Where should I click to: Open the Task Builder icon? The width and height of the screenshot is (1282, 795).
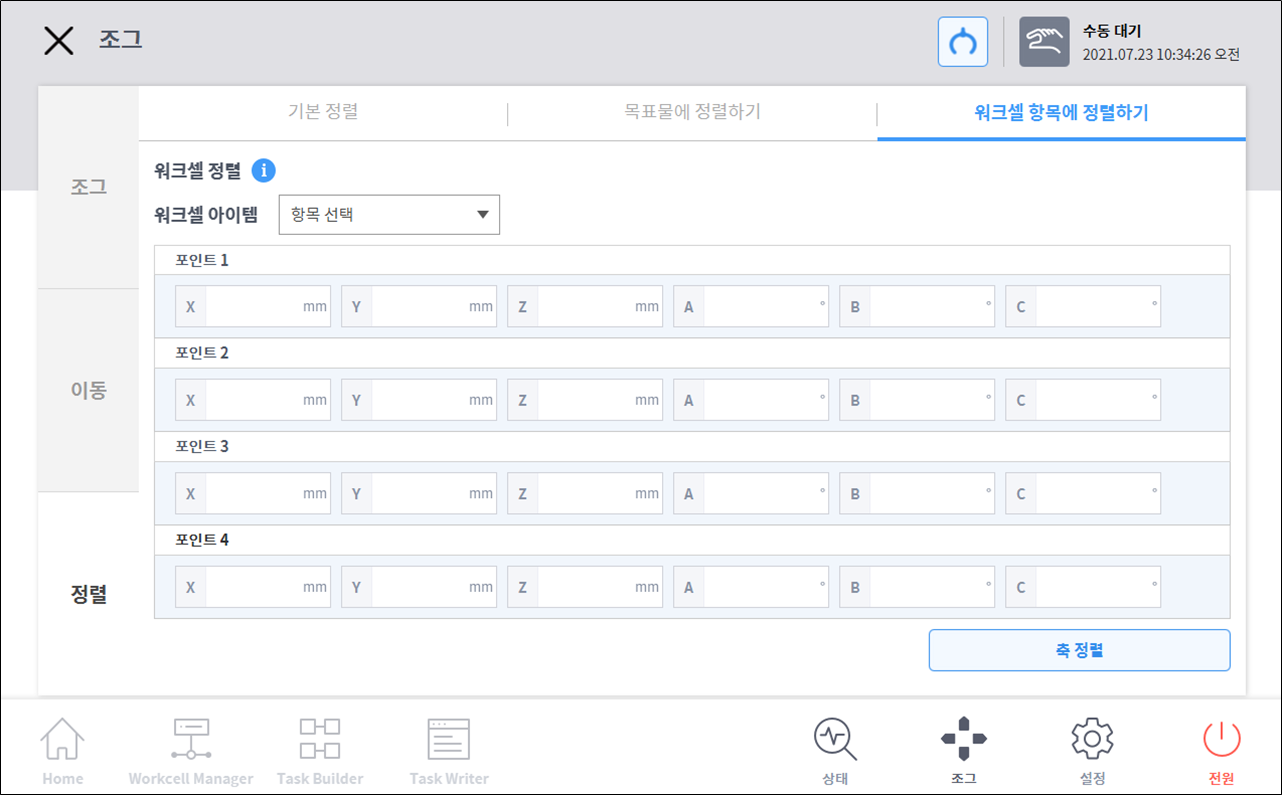320,741
